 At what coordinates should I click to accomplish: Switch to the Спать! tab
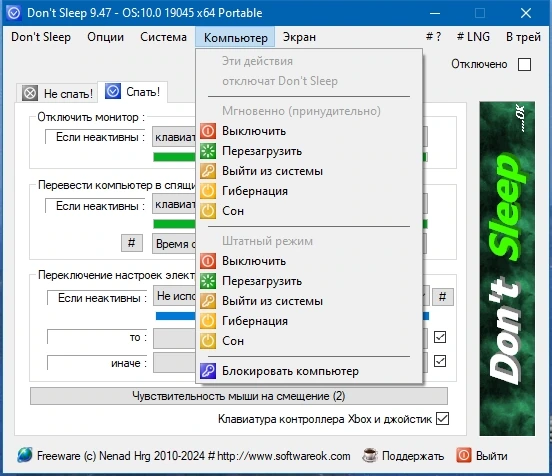pos(133,92)
